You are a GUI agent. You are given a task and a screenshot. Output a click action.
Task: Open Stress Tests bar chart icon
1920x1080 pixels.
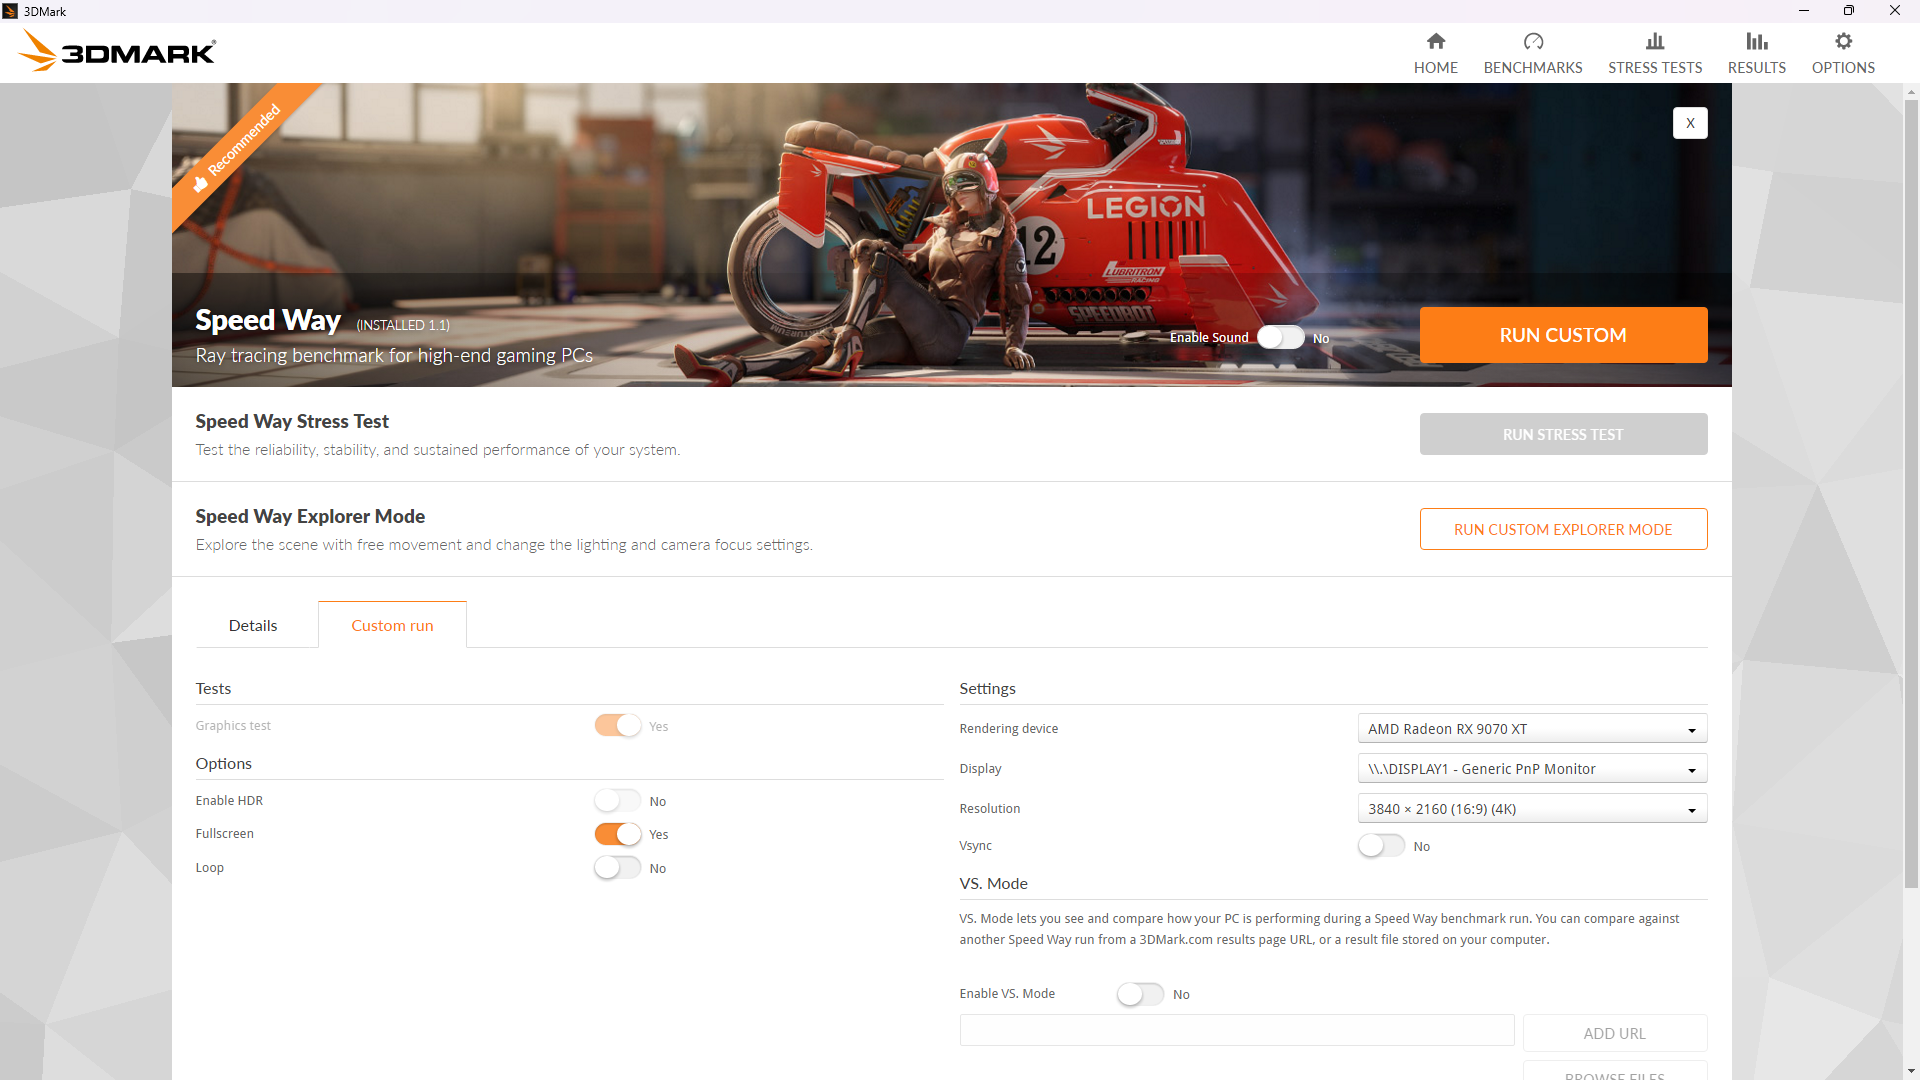click(1654, 42)
